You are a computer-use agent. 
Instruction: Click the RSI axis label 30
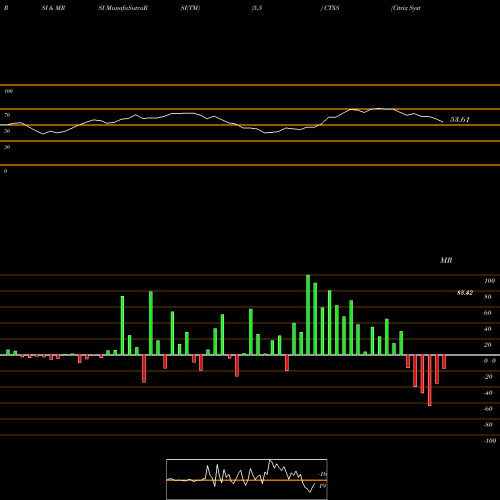coord(7,147)
